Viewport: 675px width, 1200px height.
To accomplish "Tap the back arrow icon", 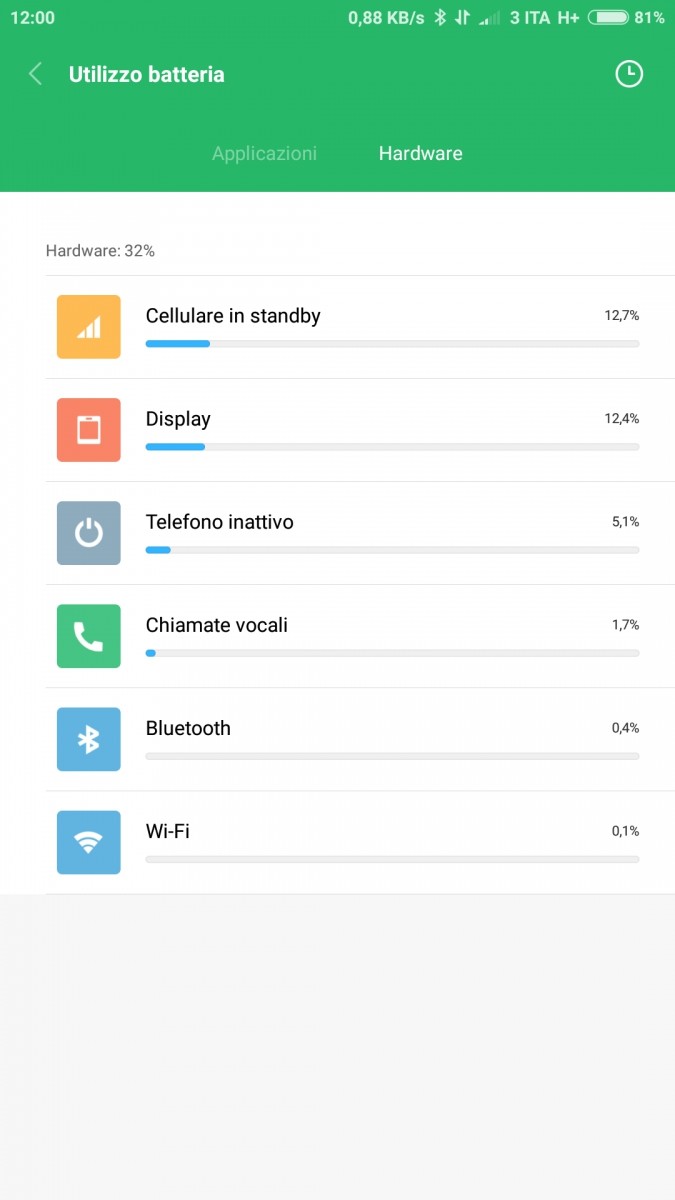I will pyautogui.click(x=35, y=74).
